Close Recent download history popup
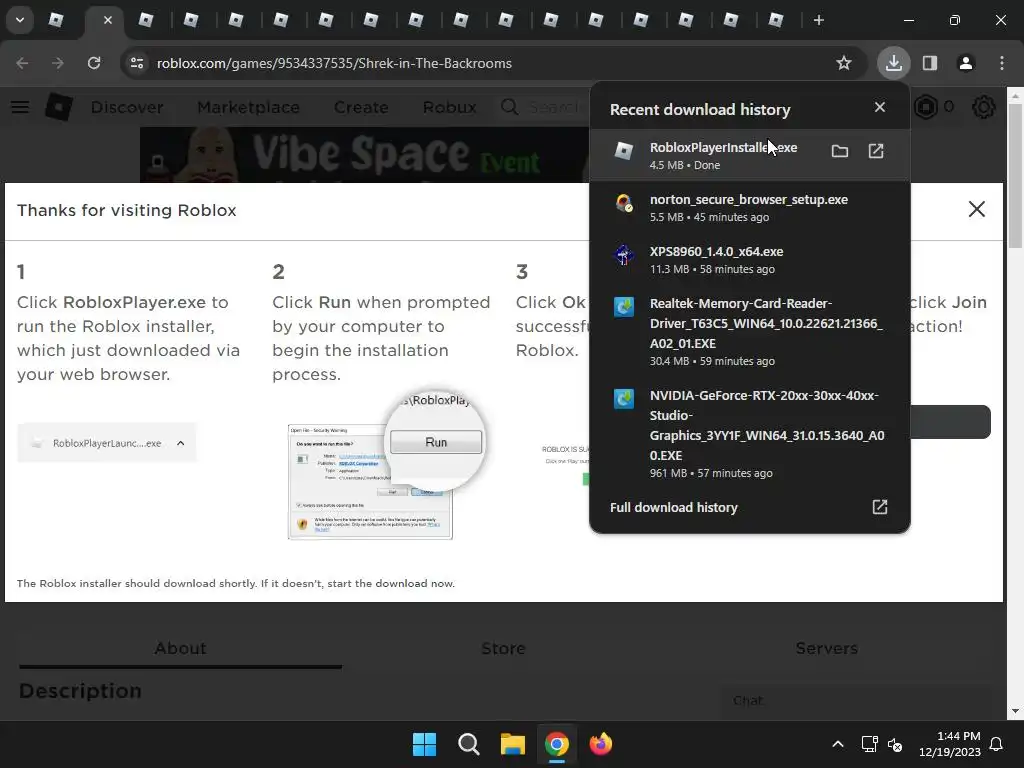The height and width of the screenshot is (768, 1024). pyautogui.click(x=880, y=107)
